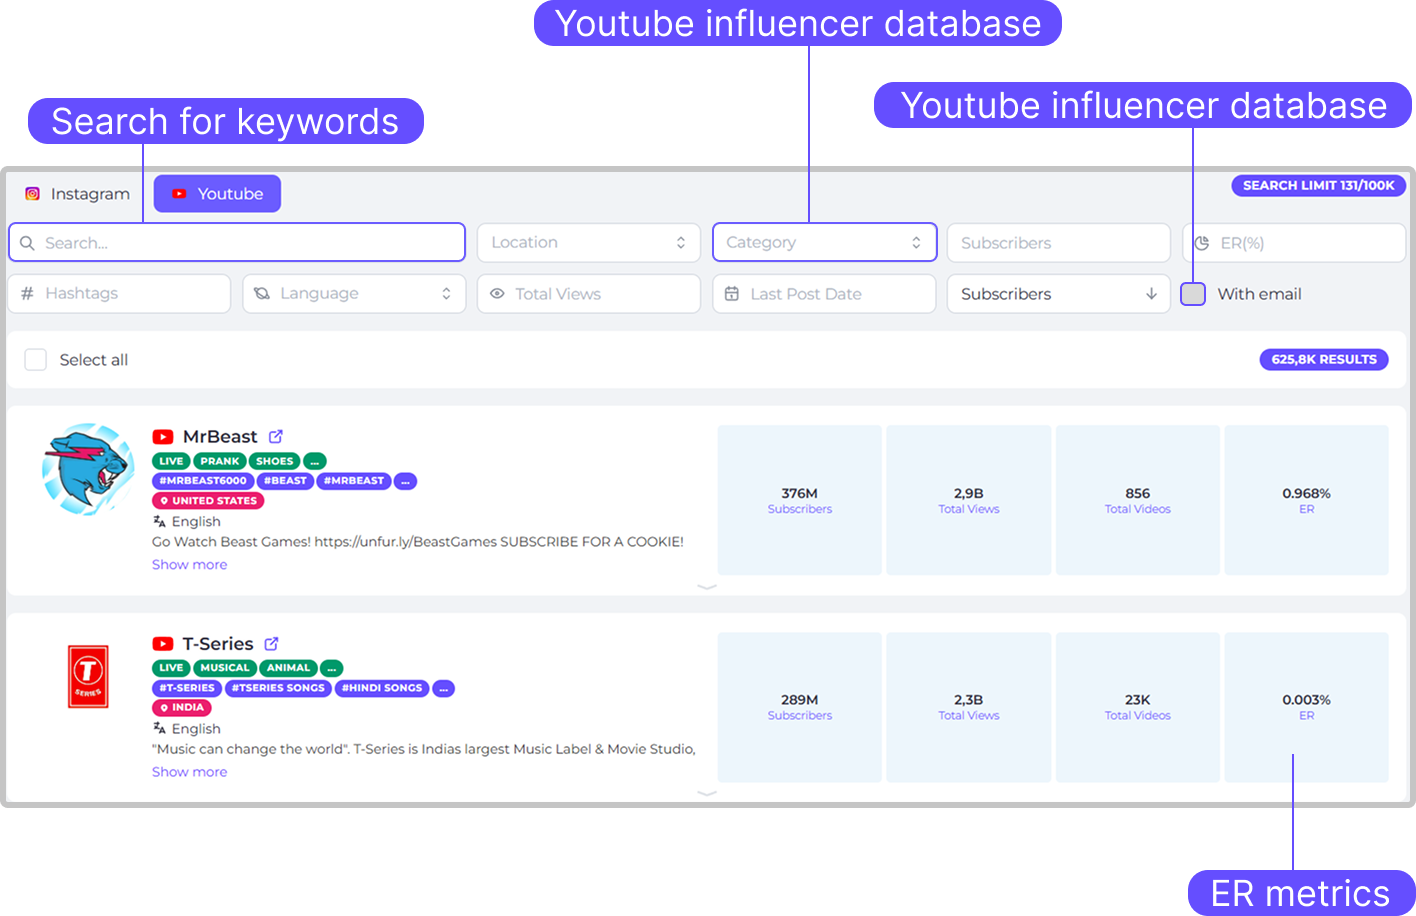Switch to the Instagram tab
1416x916 pixels.
[x=78, y=194]
